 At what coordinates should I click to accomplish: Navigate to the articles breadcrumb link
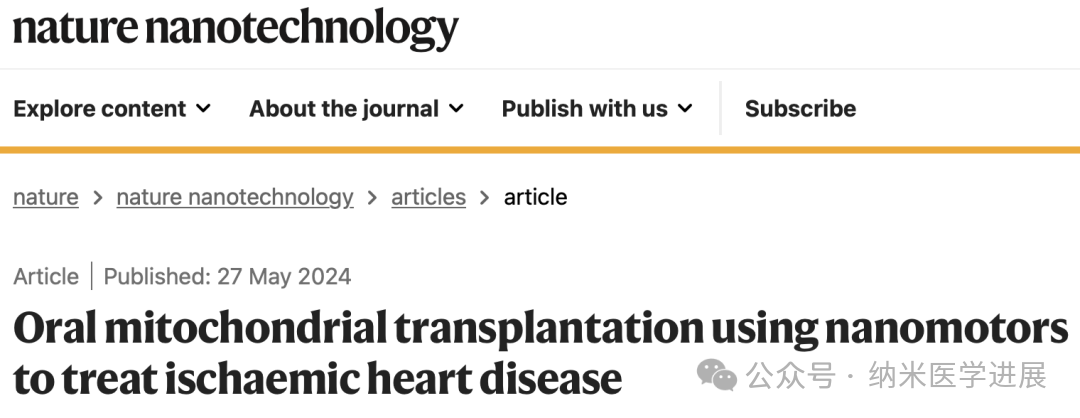(428, 197)
